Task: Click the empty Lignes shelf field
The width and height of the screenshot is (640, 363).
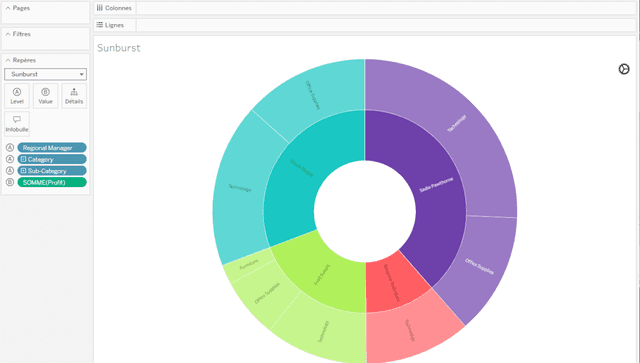Action: (386, 25)
